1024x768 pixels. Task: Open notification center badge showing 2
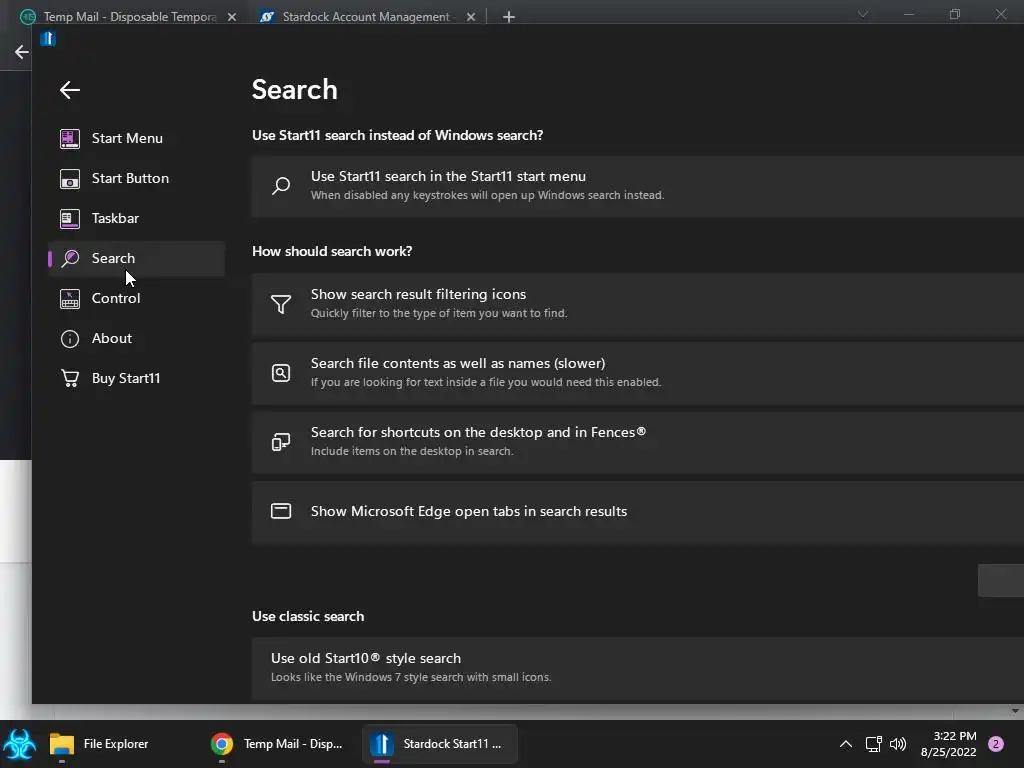pos(996,744)
